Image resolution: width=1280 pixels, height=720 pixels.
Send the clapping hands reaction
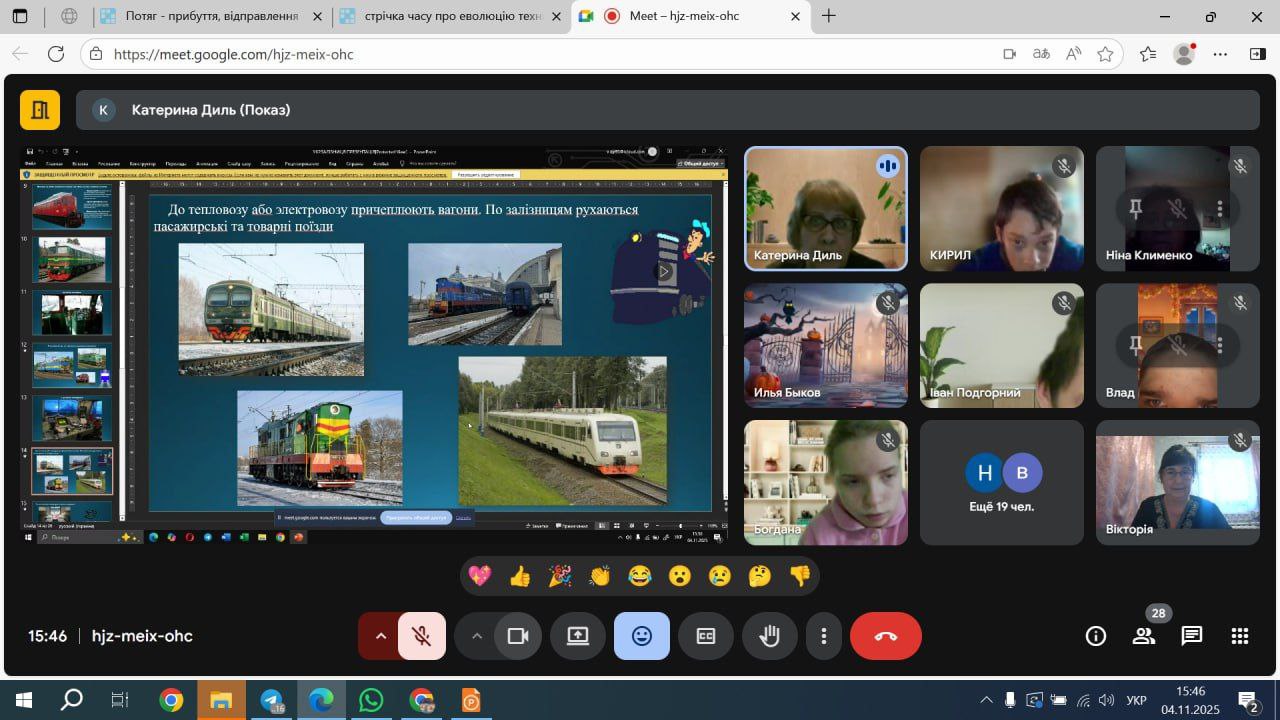tap(600, 576)
